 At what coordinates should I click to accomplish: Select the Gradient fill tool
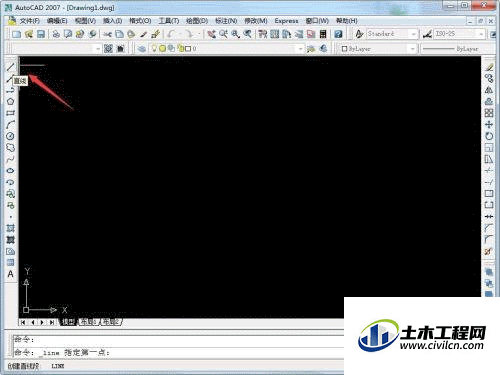(10, 240)
